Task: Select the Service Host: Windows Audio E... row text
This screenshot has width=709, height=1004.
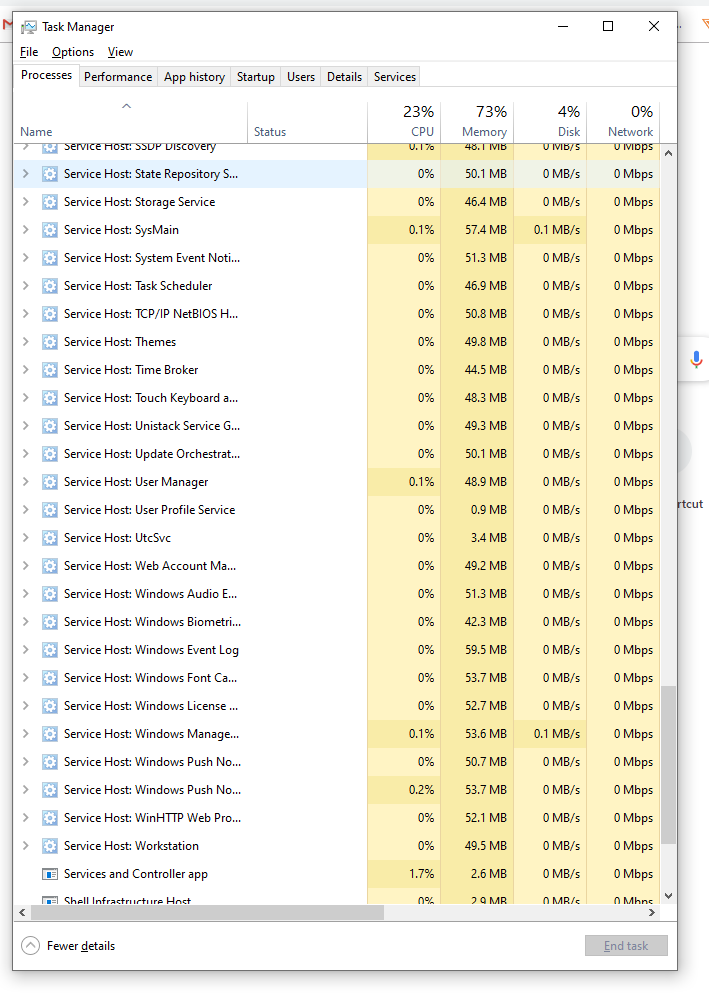Action: [x=151, y=594]
